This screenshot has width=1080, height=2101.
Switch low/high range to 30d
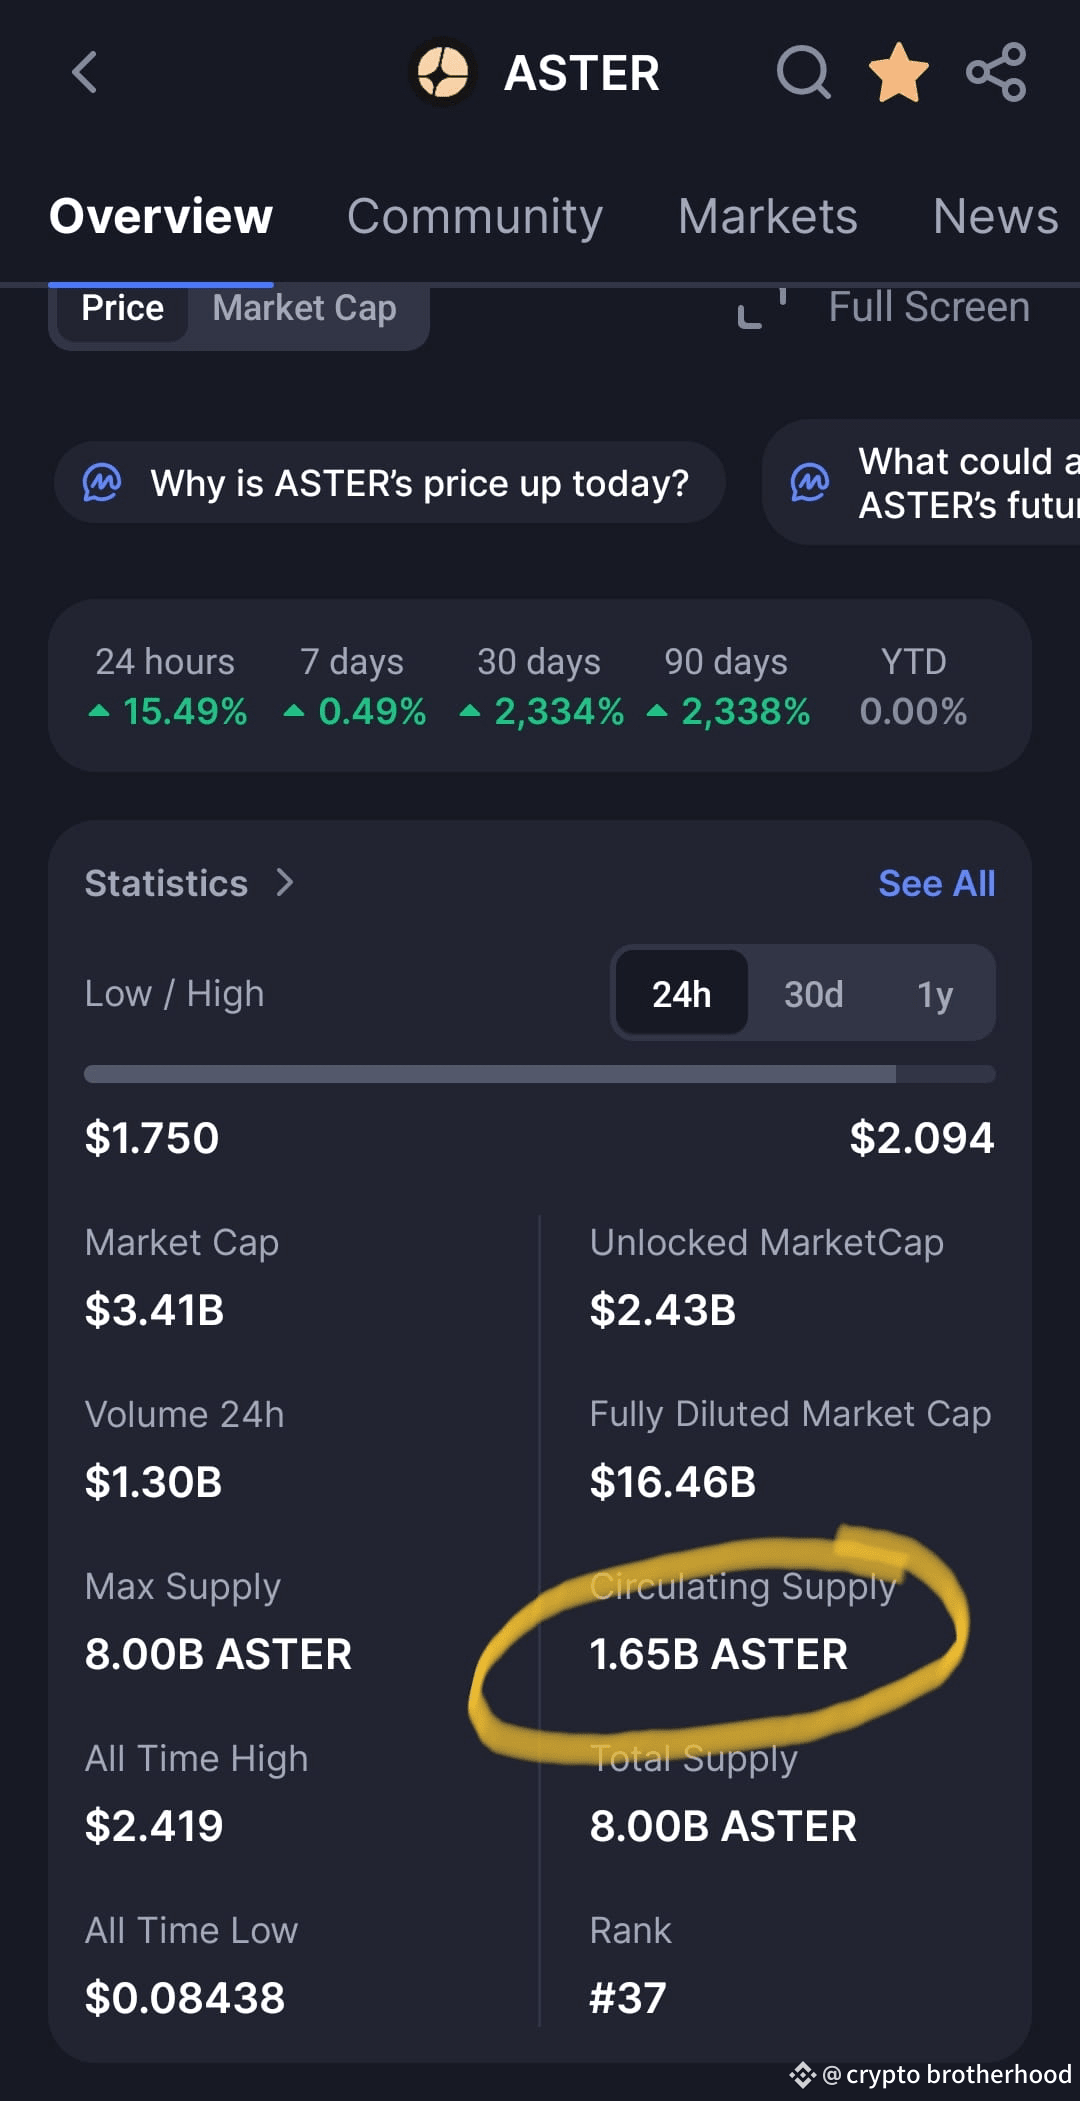tap(813, 994)
